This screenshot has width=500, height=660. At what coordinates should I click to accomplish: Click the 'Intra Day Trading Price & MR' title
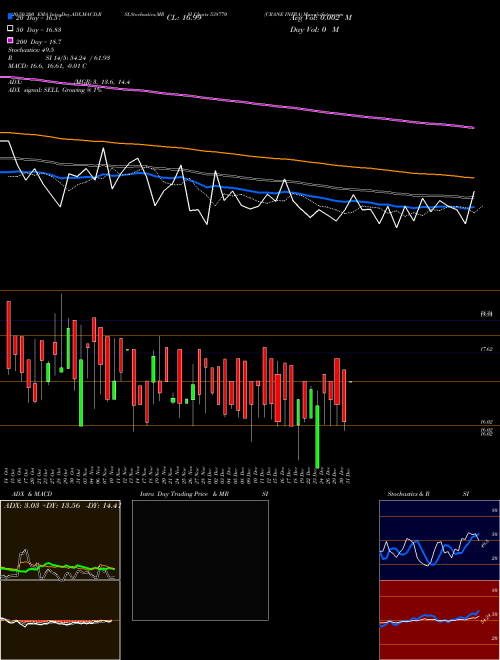click(x=184, y=494)
